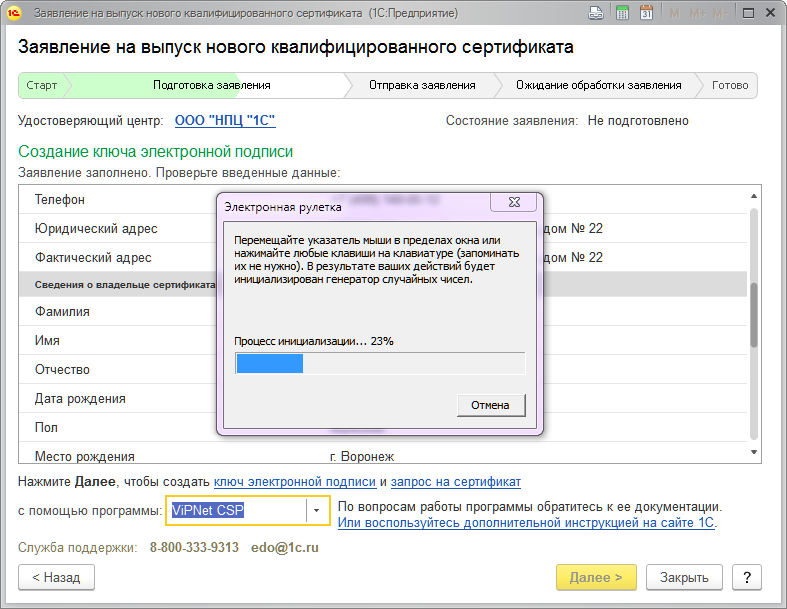Click the data list scroll-down arrow

click(x=754, y=452)
